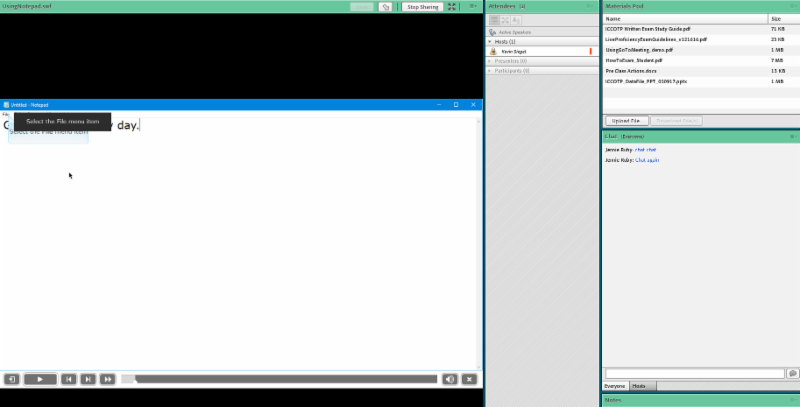Sort files by Size column

[784, 19]
